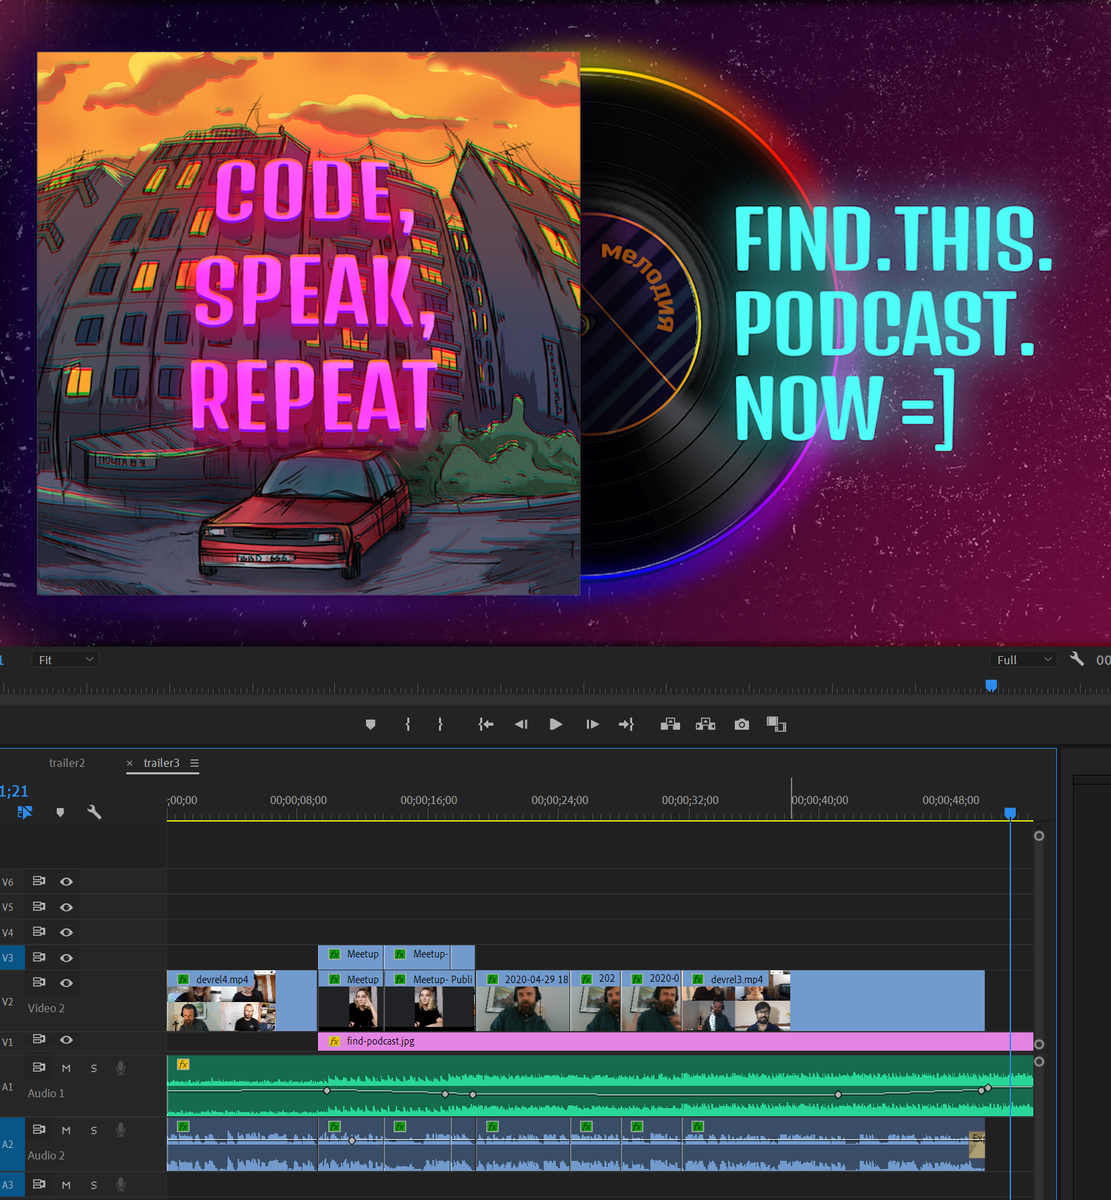Select the trailer3 sequence tab
This screenshot has height=1200, width=1111.
click(x=162, y=763)
